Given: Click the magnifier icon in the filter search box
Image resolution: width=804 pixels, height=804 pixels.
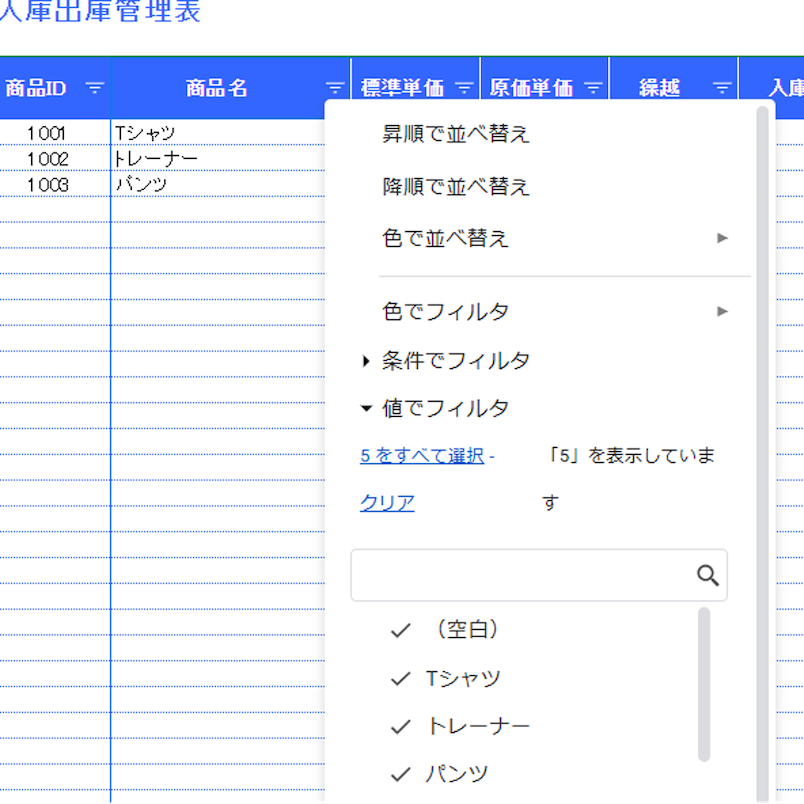Looking at the screenshot, I should [x=708, y=575].
